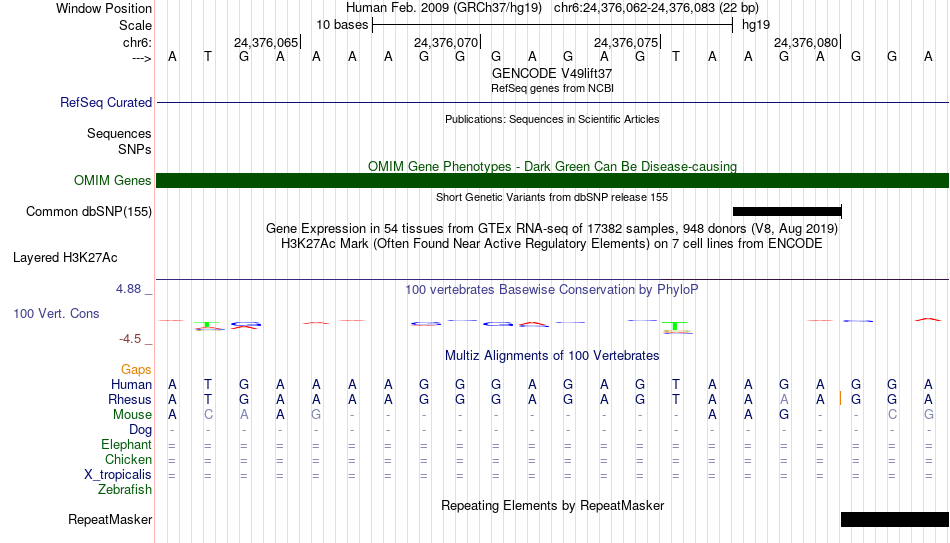
Task: Click the Chicken species label
Action: coord(128,460)
